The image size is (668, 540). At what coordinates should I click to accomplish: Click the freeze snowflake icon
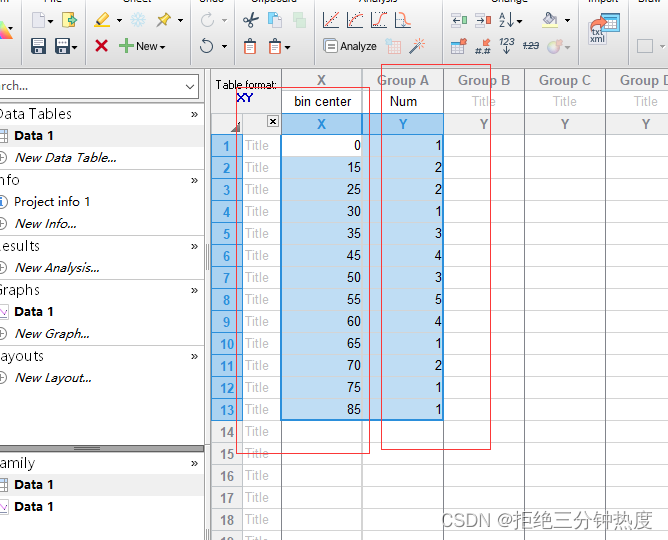click(138, 20)
